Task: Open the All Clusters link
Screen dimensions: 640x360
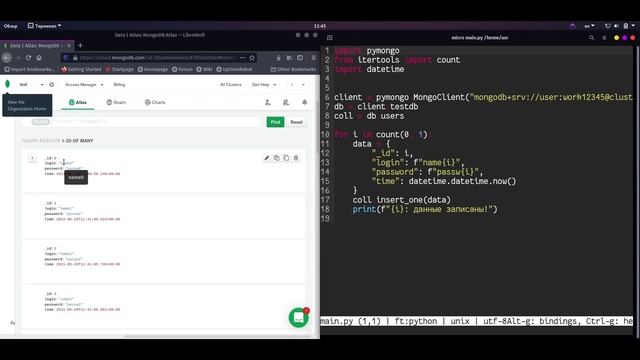Action: pos(231,84)
